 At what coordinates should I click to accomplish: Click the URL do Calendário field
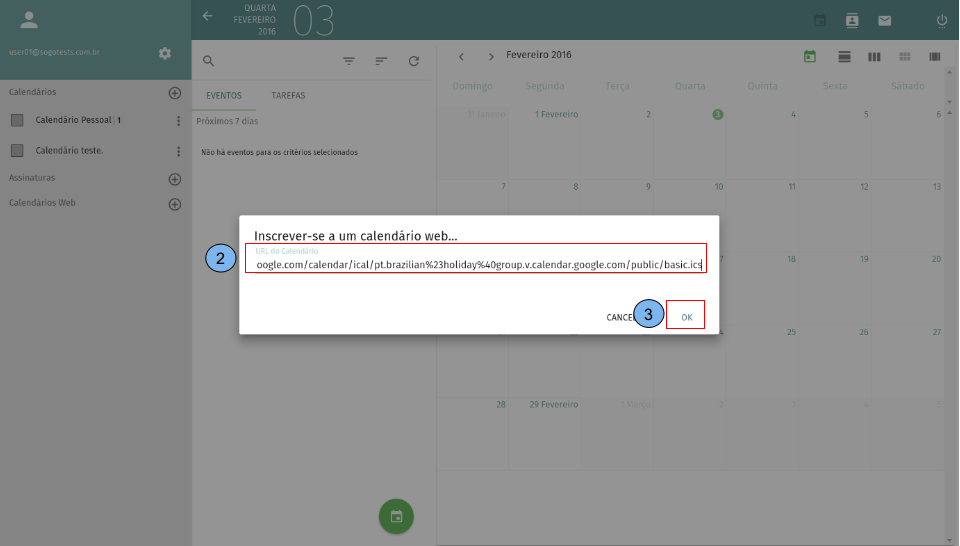(x=476, y=265)
